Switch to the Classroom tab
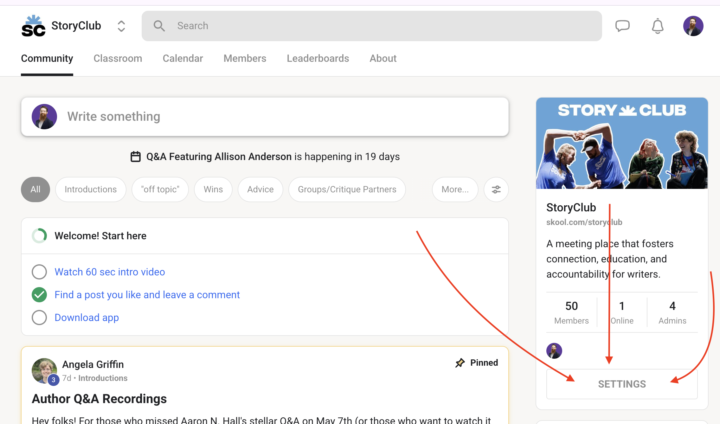Screen dimensions: 720x424 [118, 58]
